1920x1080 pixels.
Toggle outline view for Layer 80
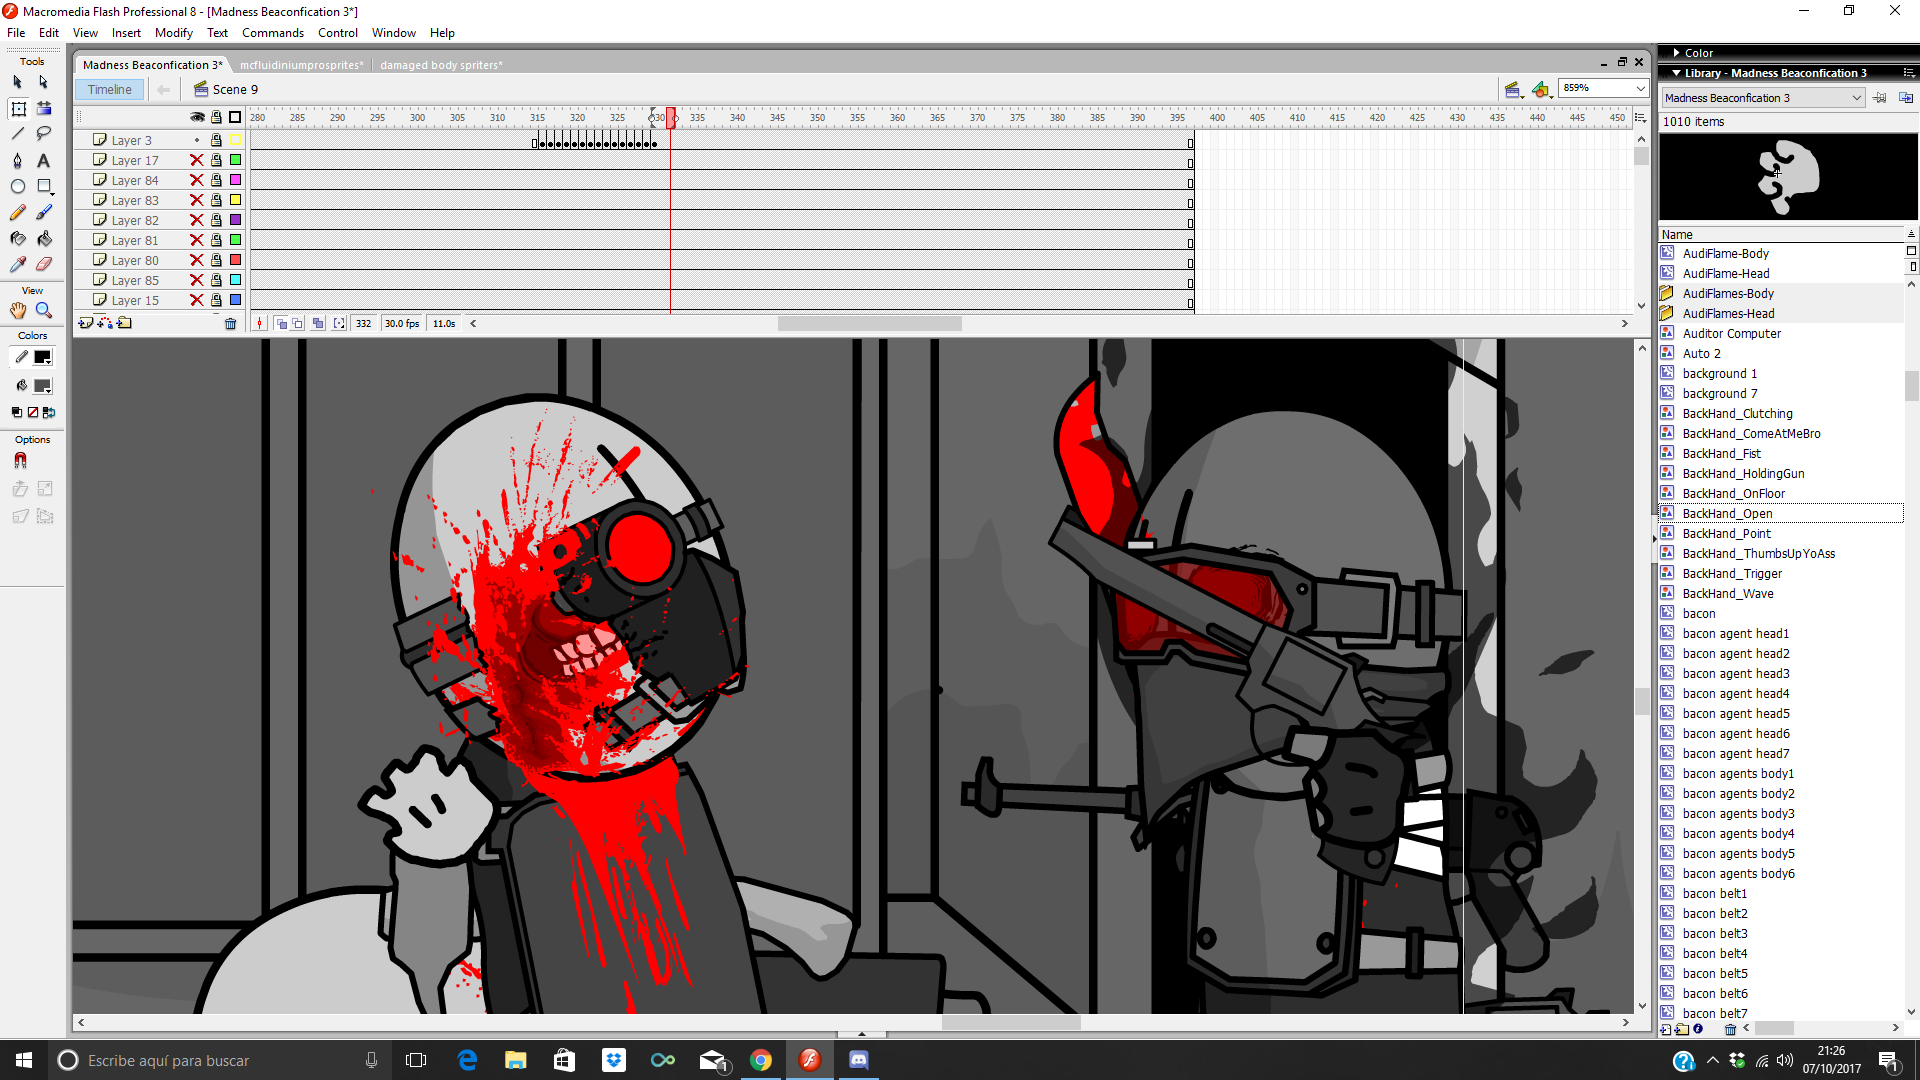[236, 260]
